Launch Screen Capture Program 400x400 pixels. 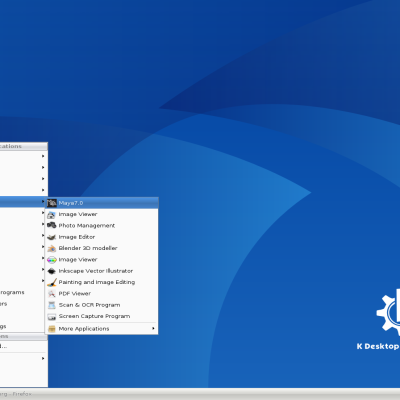click(x=102, y=316)
